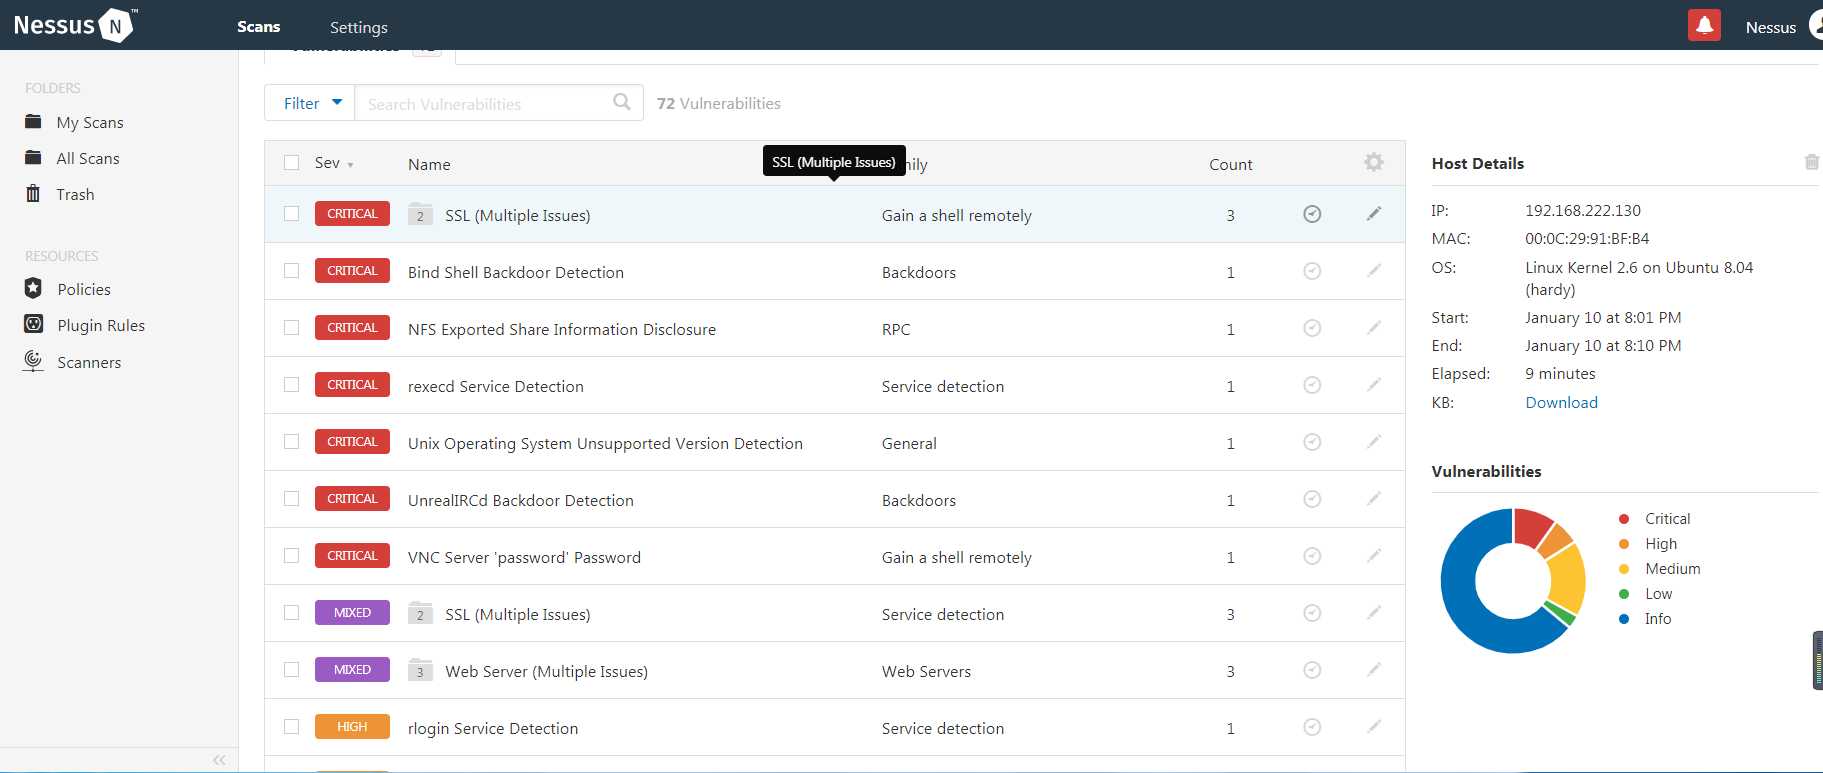Open the Nessus user account menu

(x=1782, y=27)
